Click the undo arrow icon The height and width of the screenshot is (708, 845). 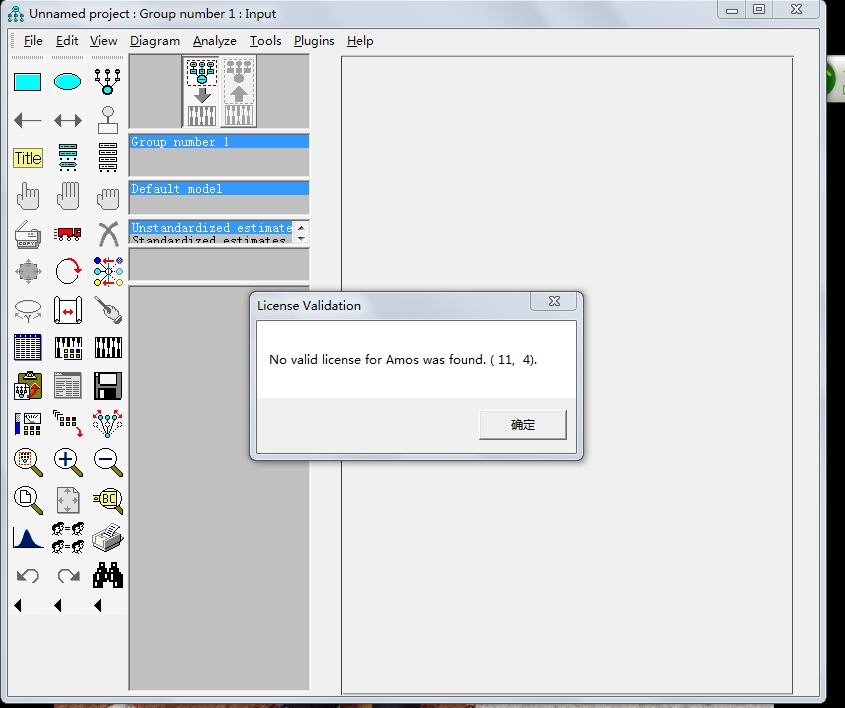click(x=27, y=575)
